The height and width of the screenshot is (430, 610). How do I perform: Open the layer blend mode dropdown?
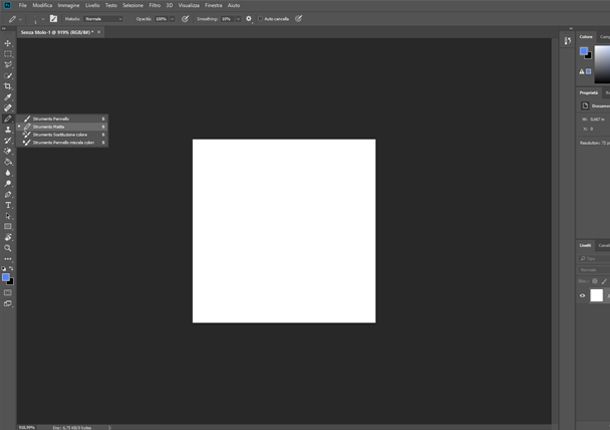[594, 270]
